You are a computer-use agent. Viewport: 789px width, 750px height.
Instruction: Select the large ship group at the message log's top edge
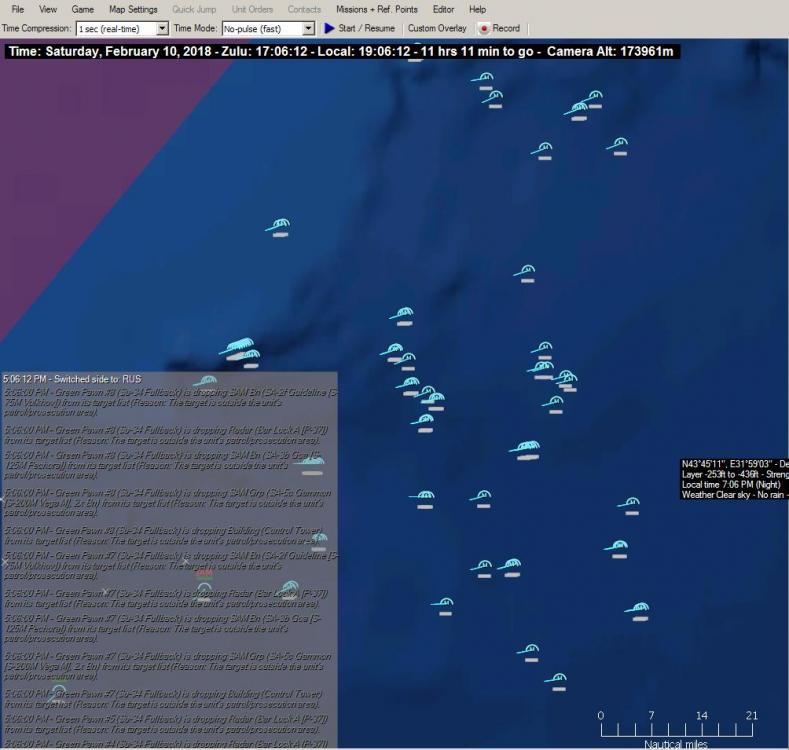tap(237, 348)
